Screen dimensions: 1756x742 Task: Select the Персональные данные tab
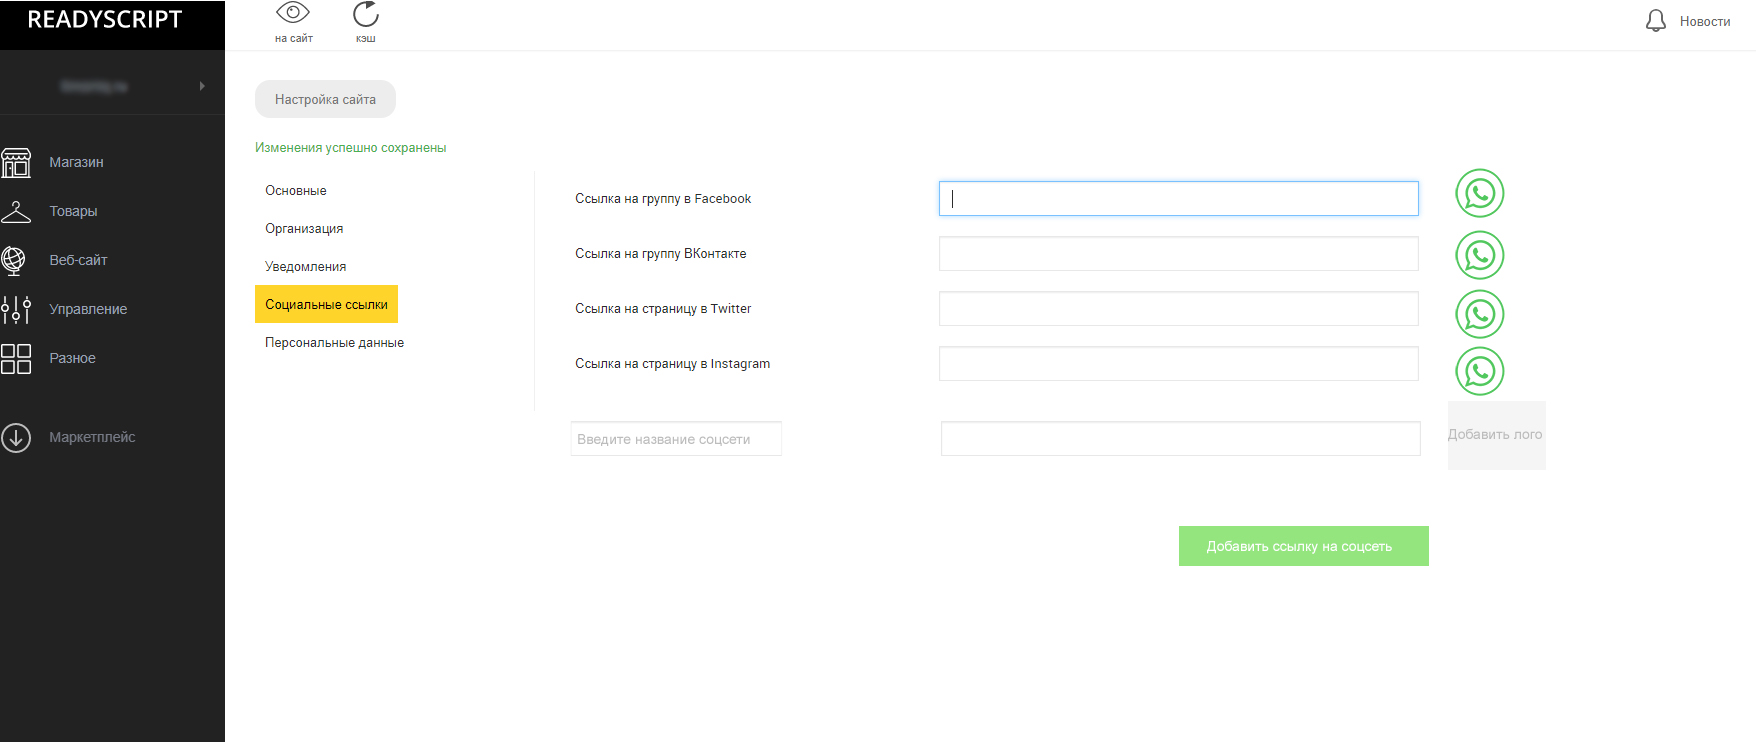334,343
